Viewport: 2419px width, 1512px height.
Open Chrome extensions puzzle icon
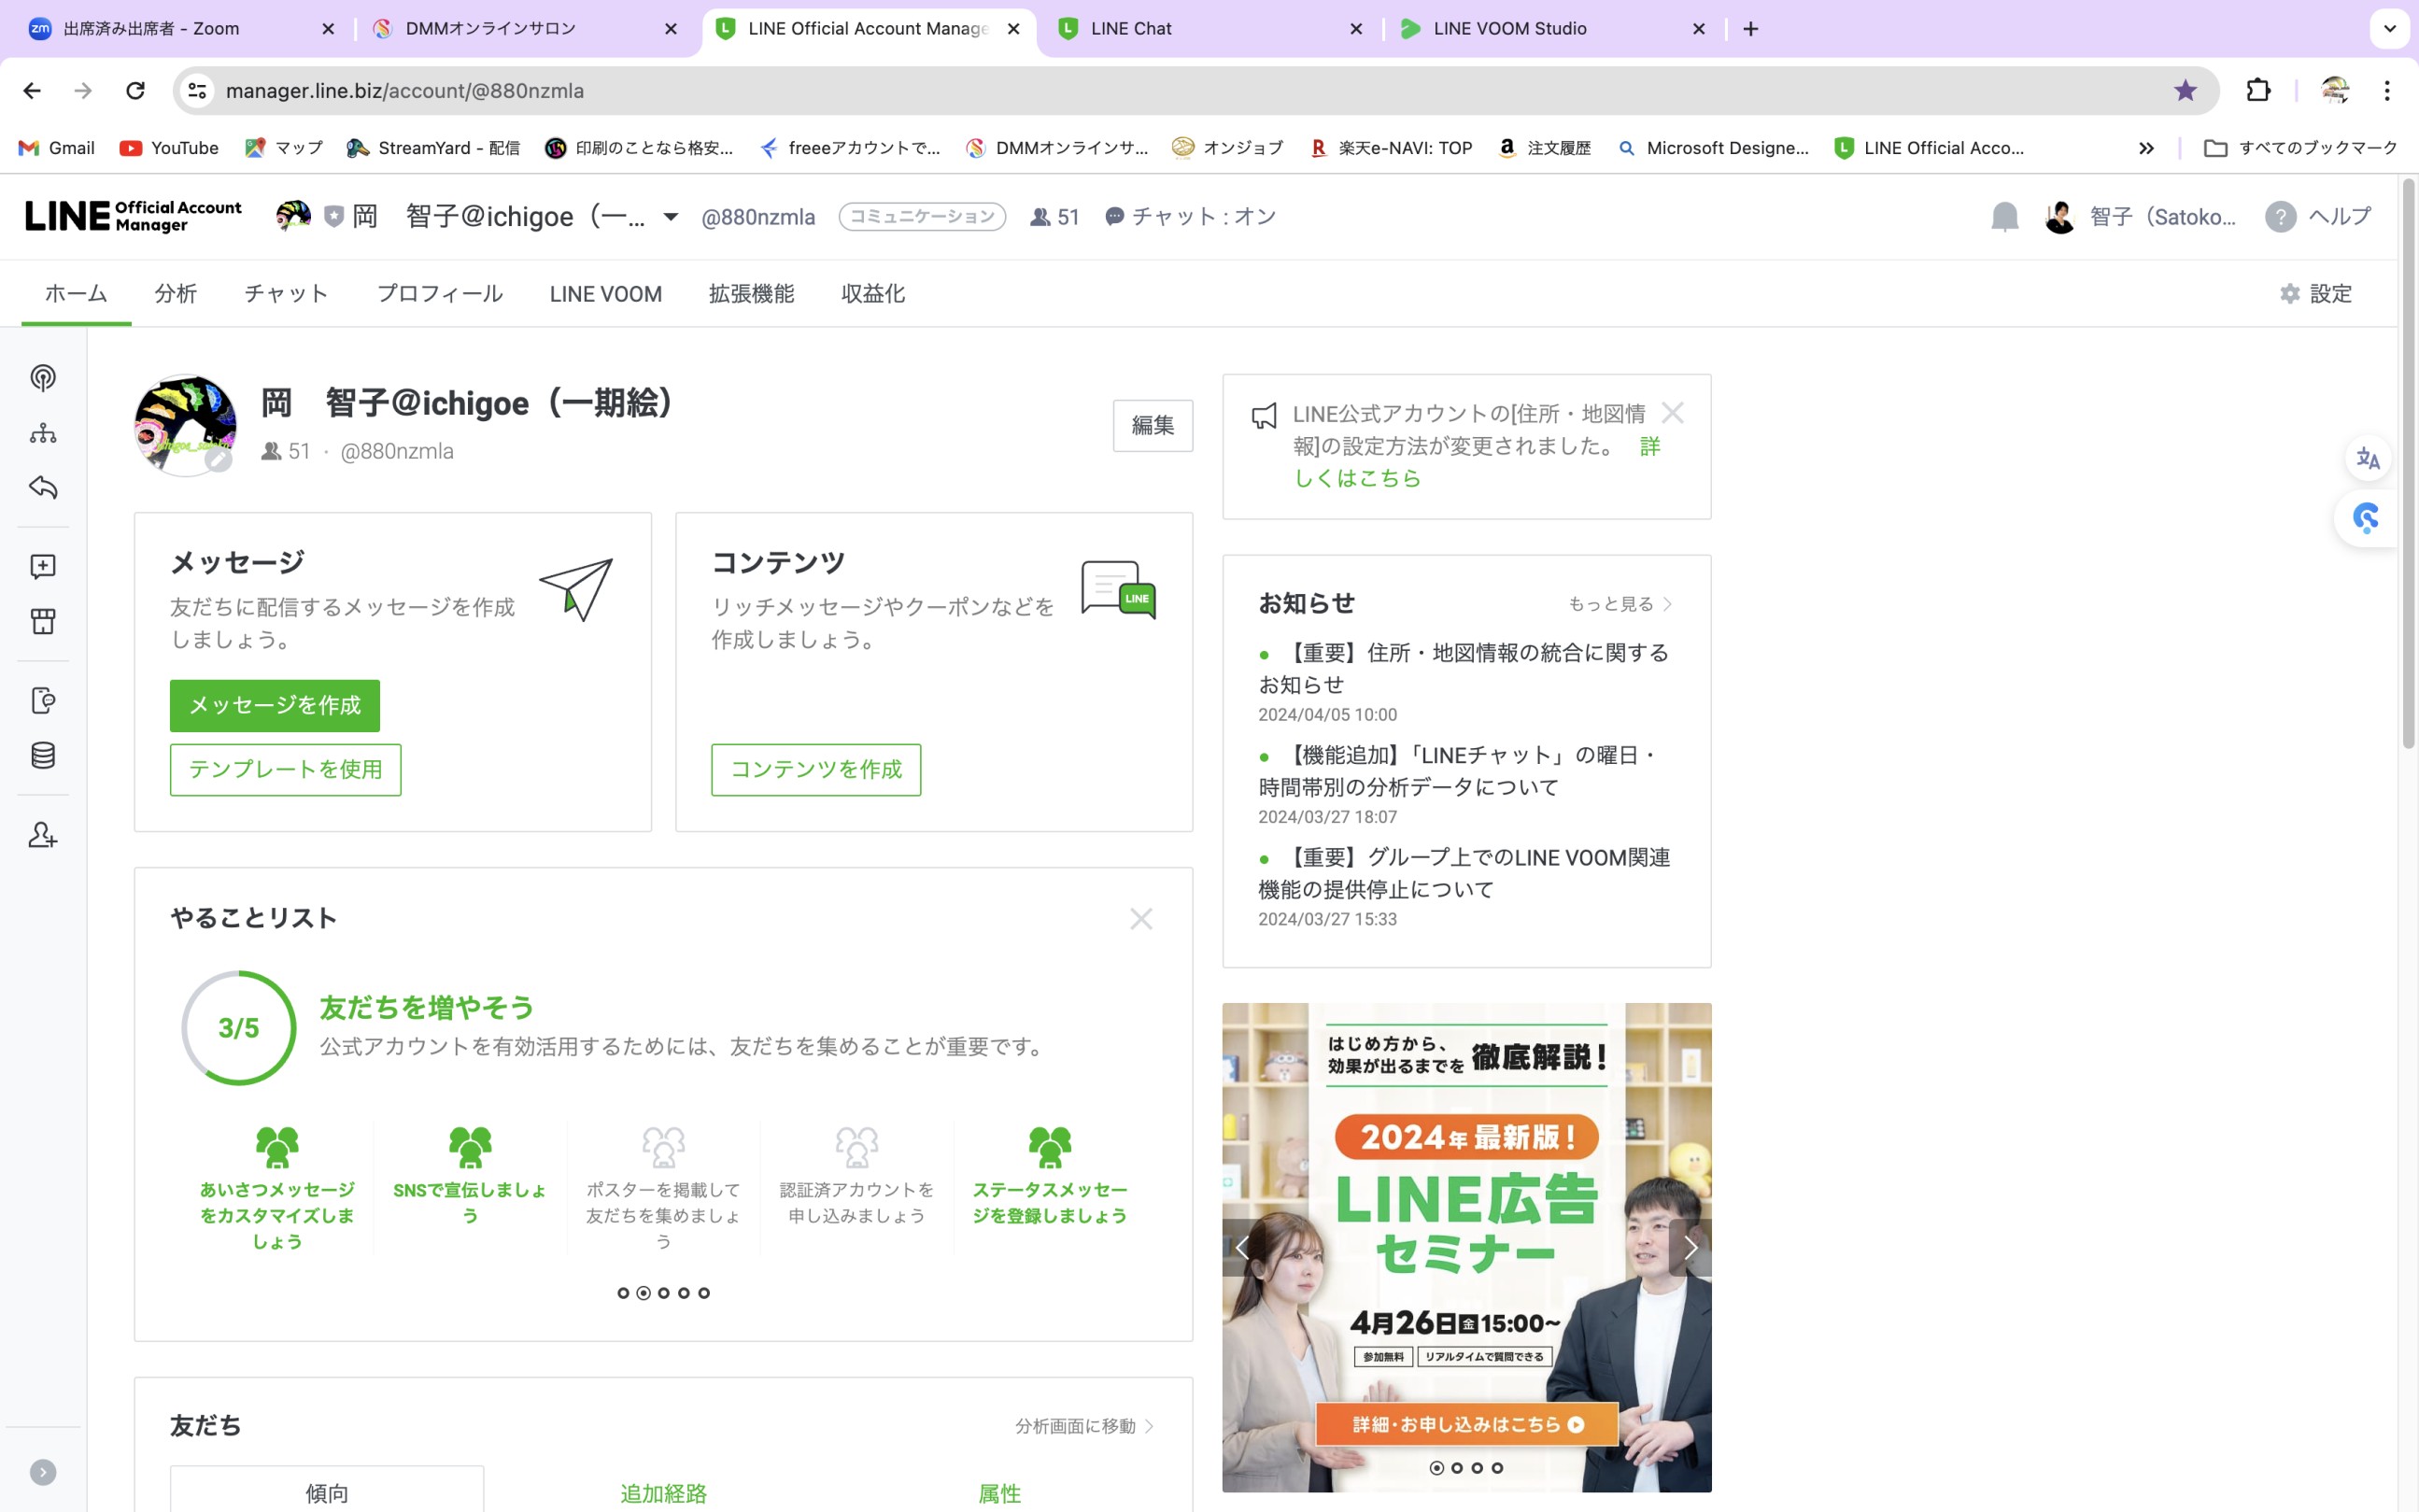2257,91
